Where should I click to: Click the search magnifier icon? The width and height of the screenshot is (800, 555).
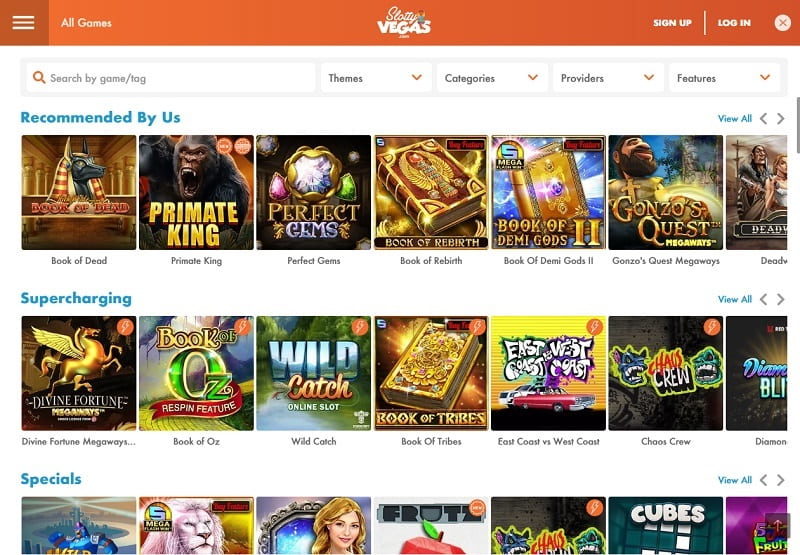point(39,78)
